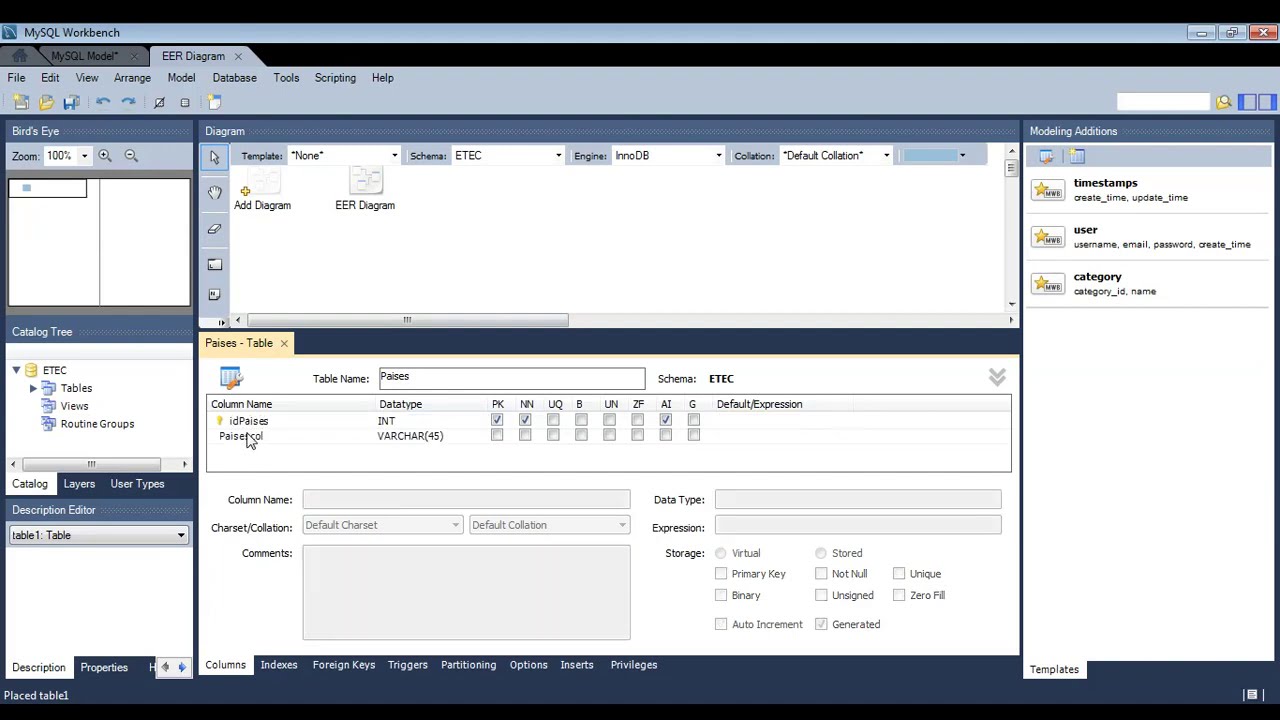1280x720 pixels.
Task: Switch to the Foreign Keys tab
Action: tap(343, 665)
